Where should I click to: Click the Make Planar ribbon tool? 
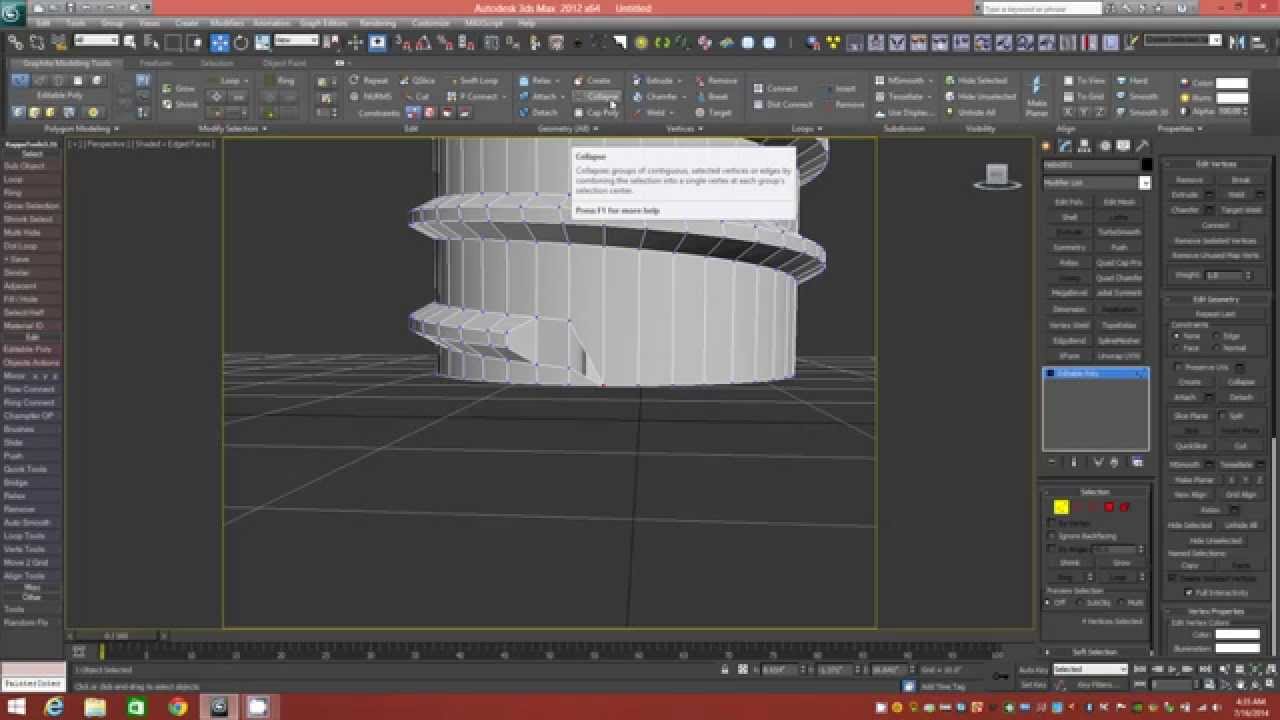tap(1037, 94)
